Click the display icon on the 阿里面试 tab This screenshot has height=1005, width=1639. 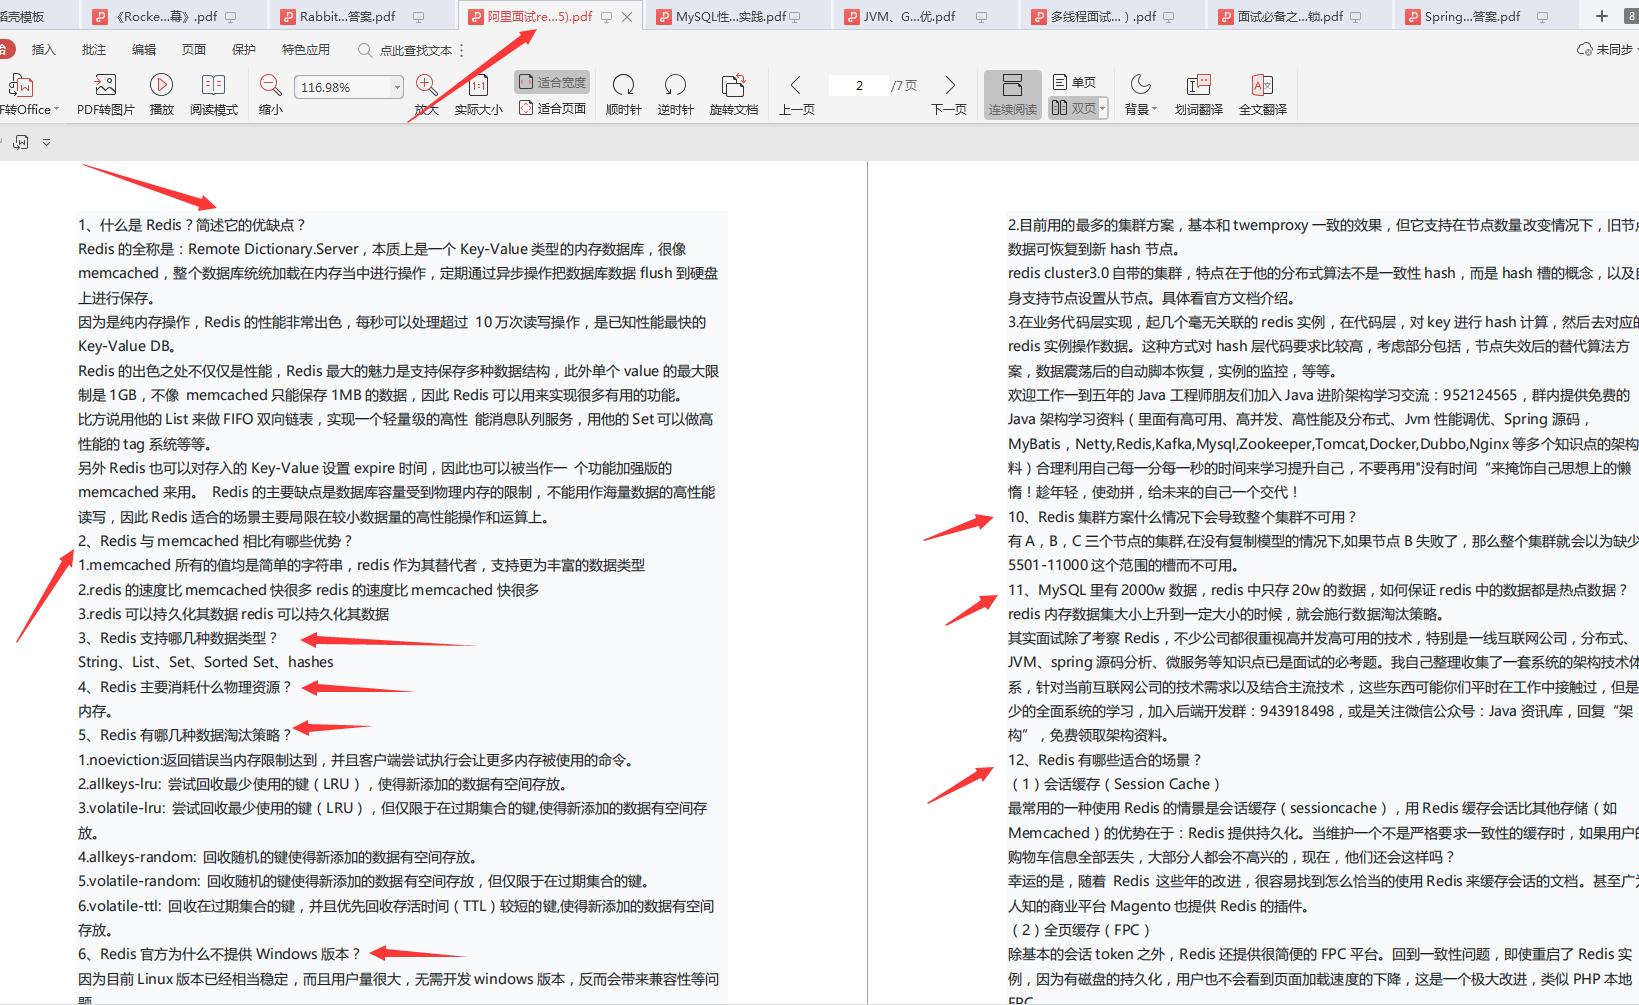(x=606, y=17)
